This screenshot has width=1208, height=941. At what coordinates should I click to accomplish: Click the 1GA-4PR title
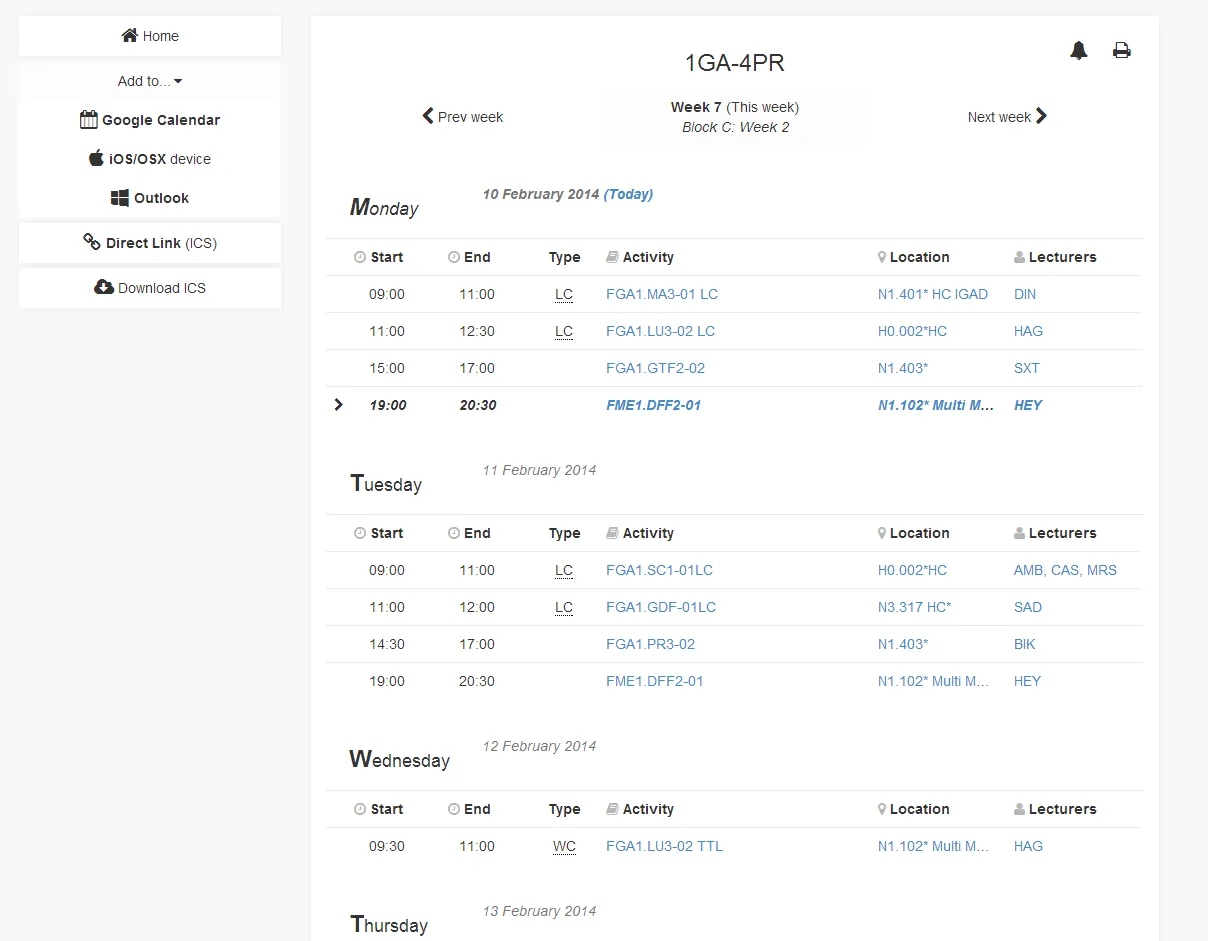(x=735, y=63)
